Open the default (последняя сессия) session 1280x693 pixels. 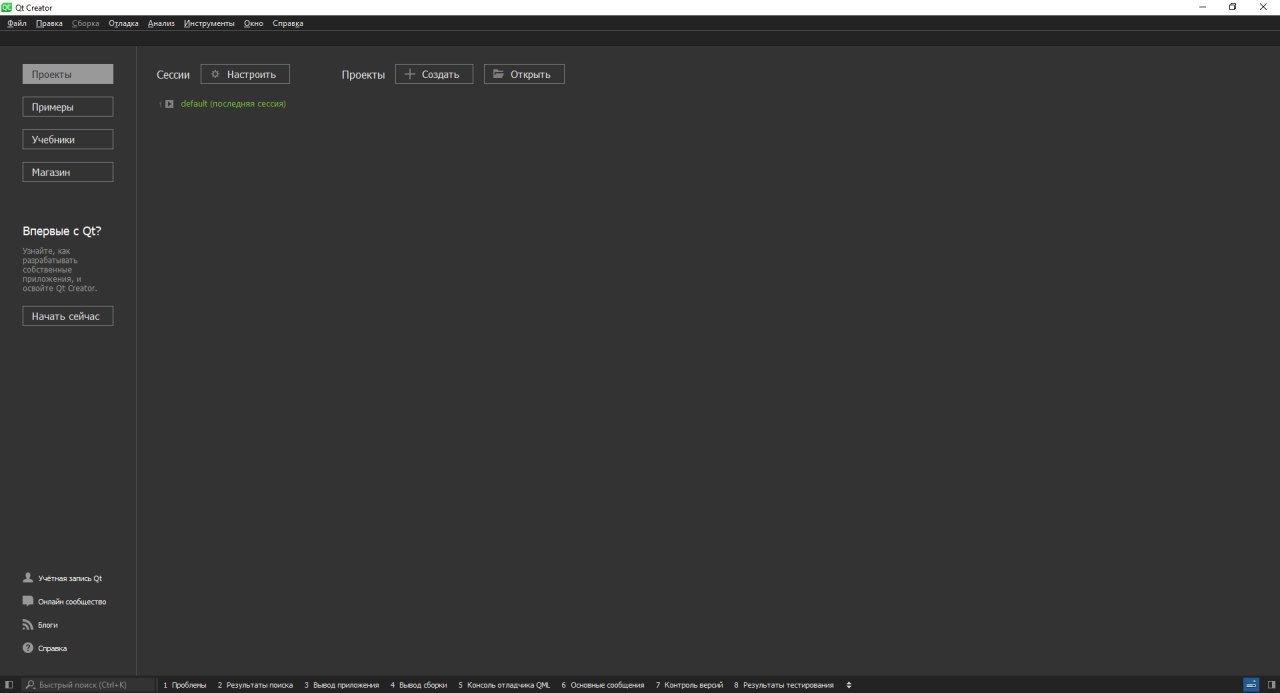tap(233, 104)
